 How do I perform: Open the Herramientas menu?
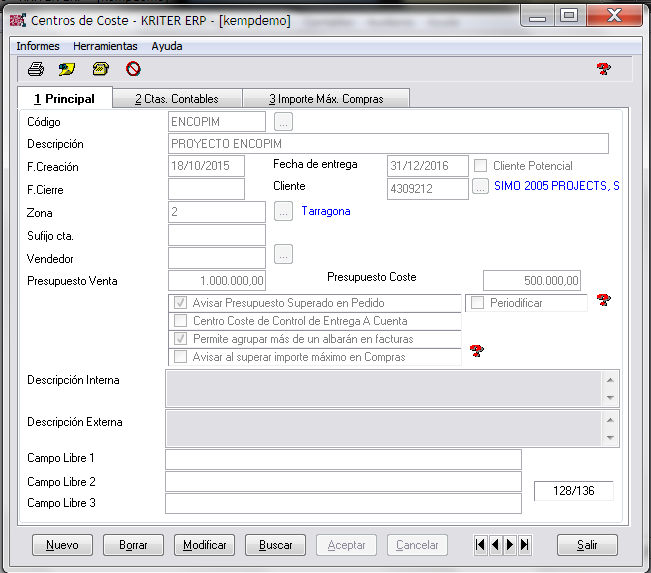pos(105,46)
